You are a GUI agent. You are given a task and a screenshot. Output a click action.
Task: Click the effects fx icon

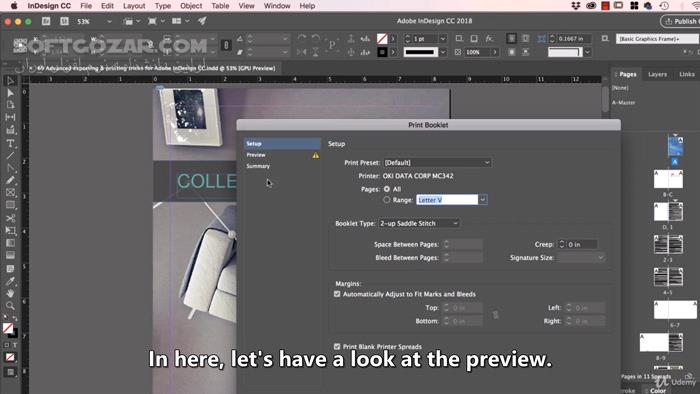489,39
